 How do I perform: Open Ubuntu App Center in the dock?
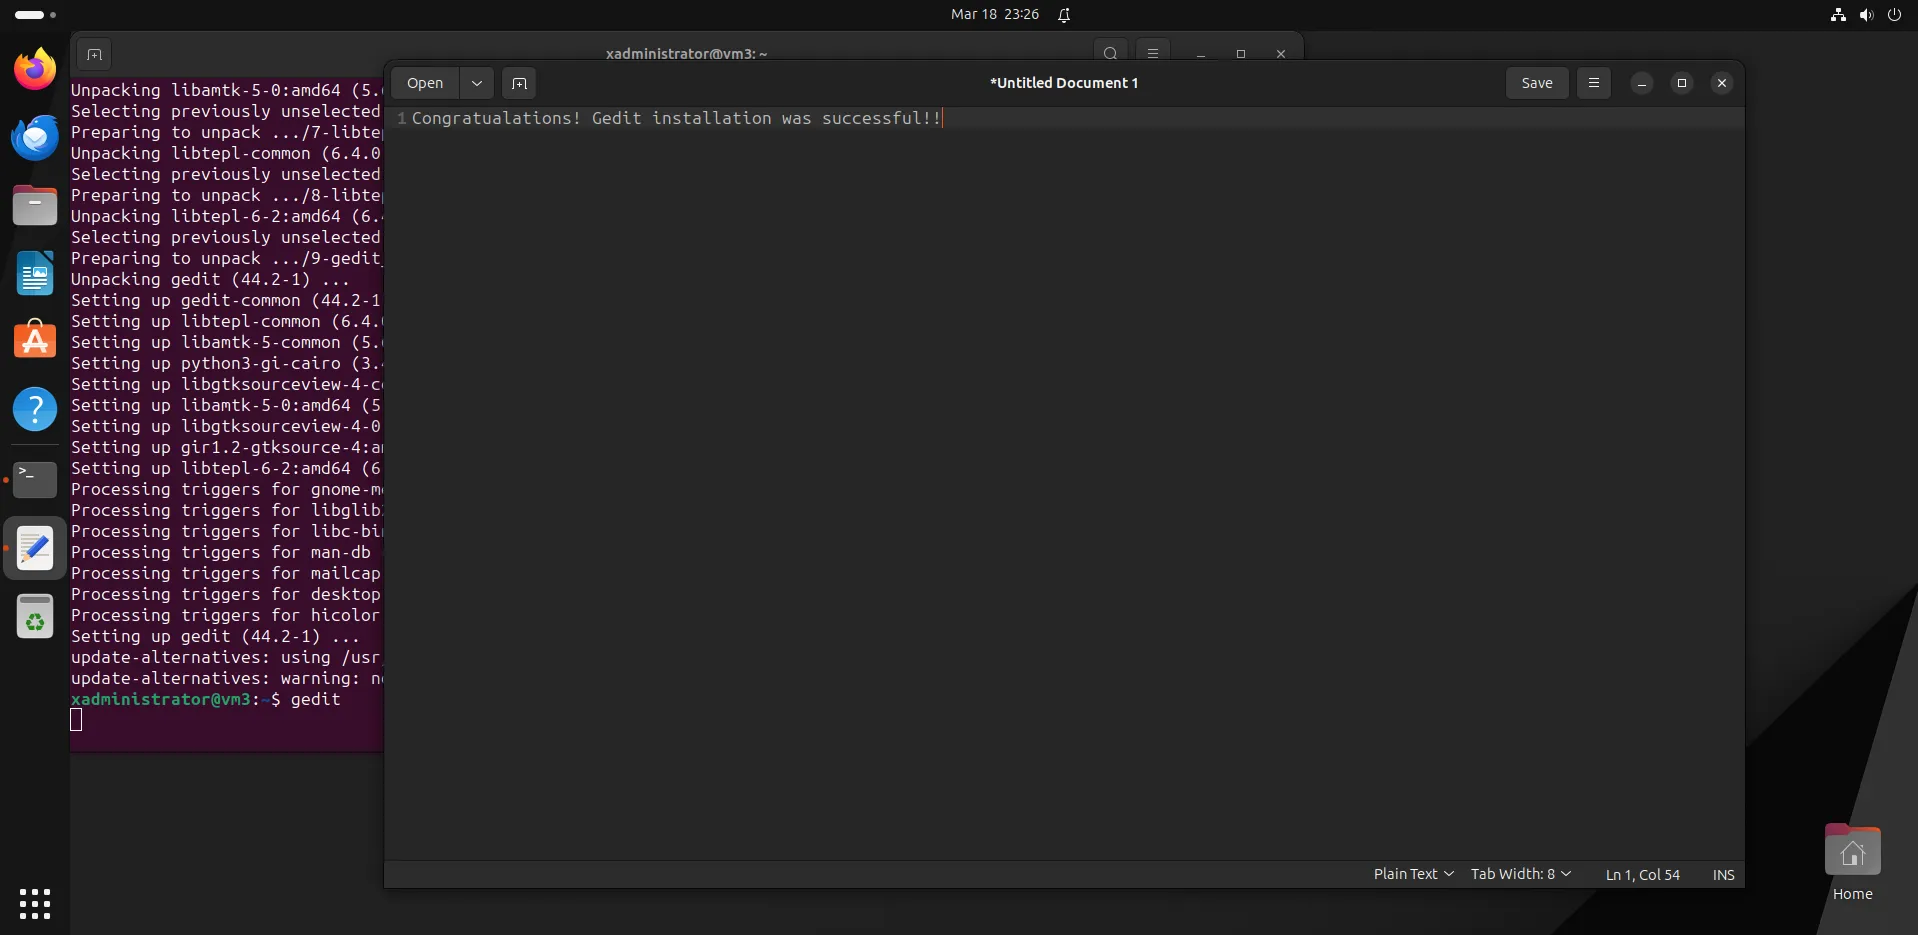35,341
